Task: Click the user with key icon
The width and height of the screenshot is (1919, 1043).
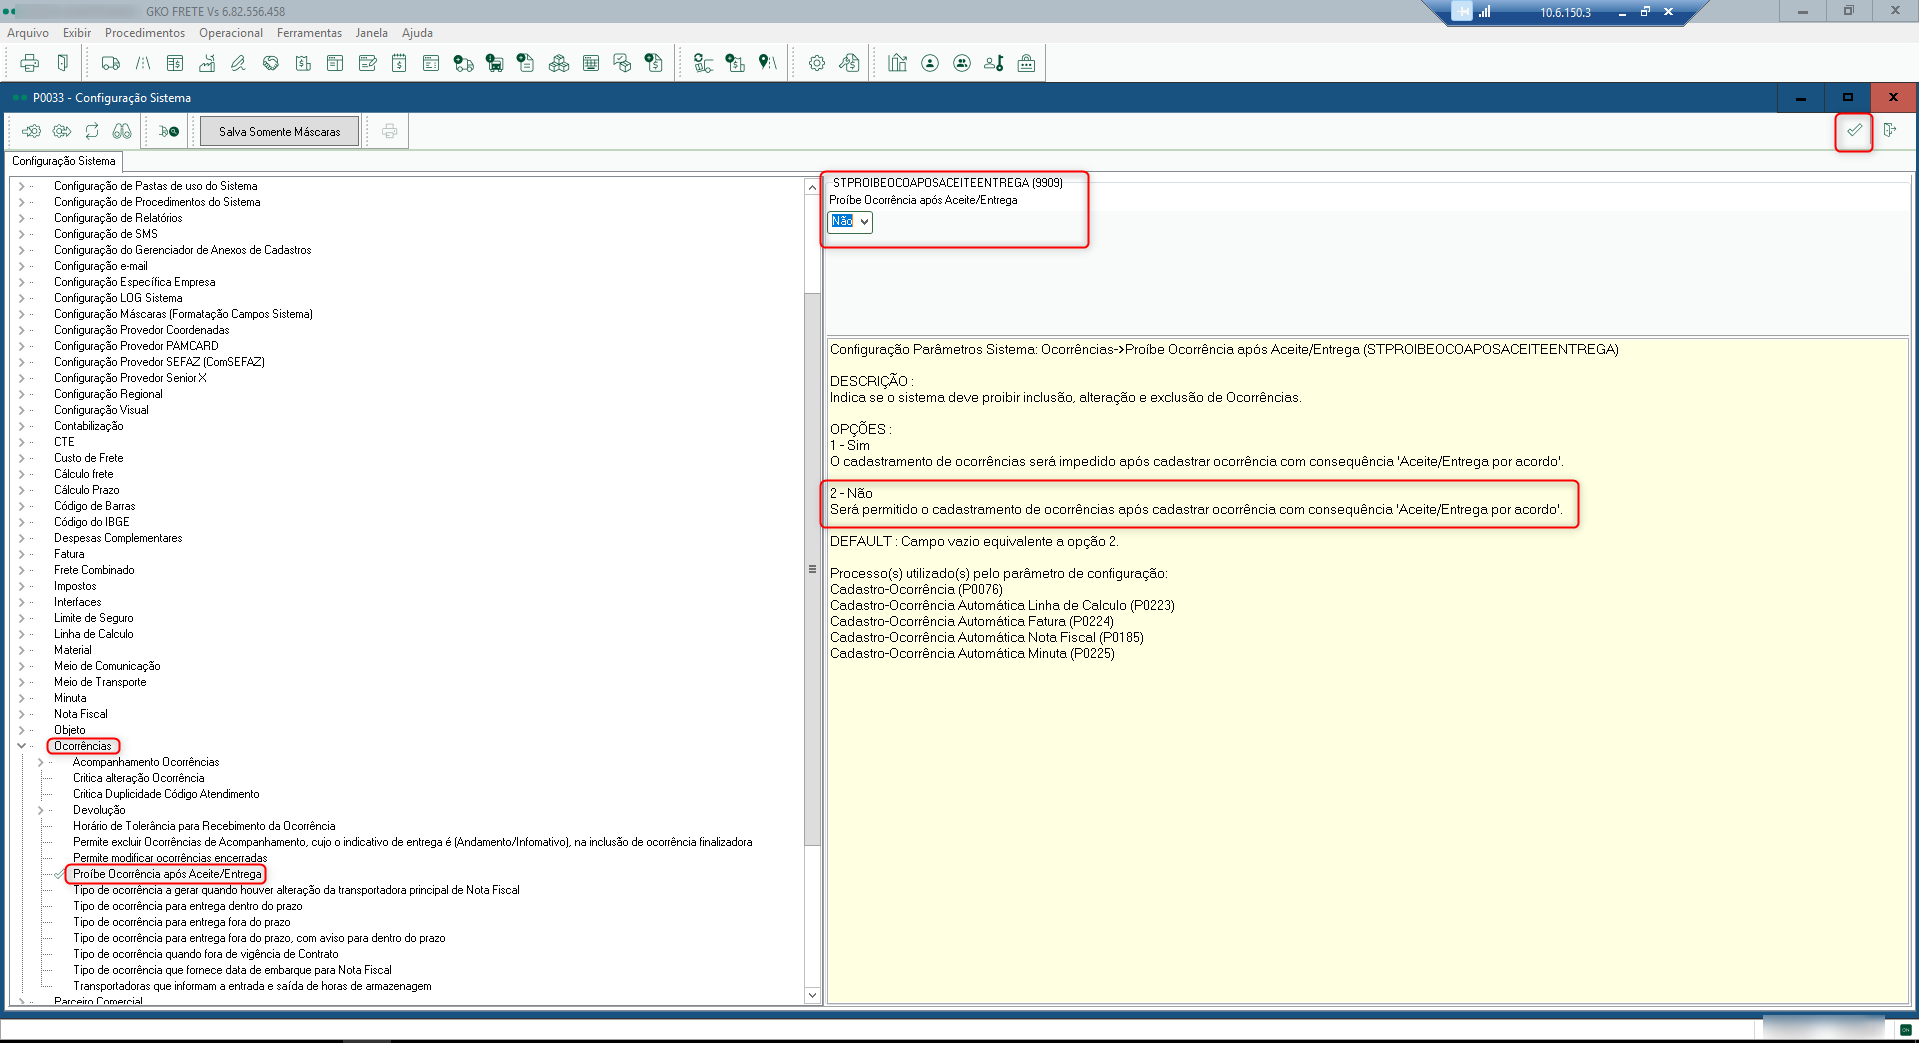Action: [994, 63]
